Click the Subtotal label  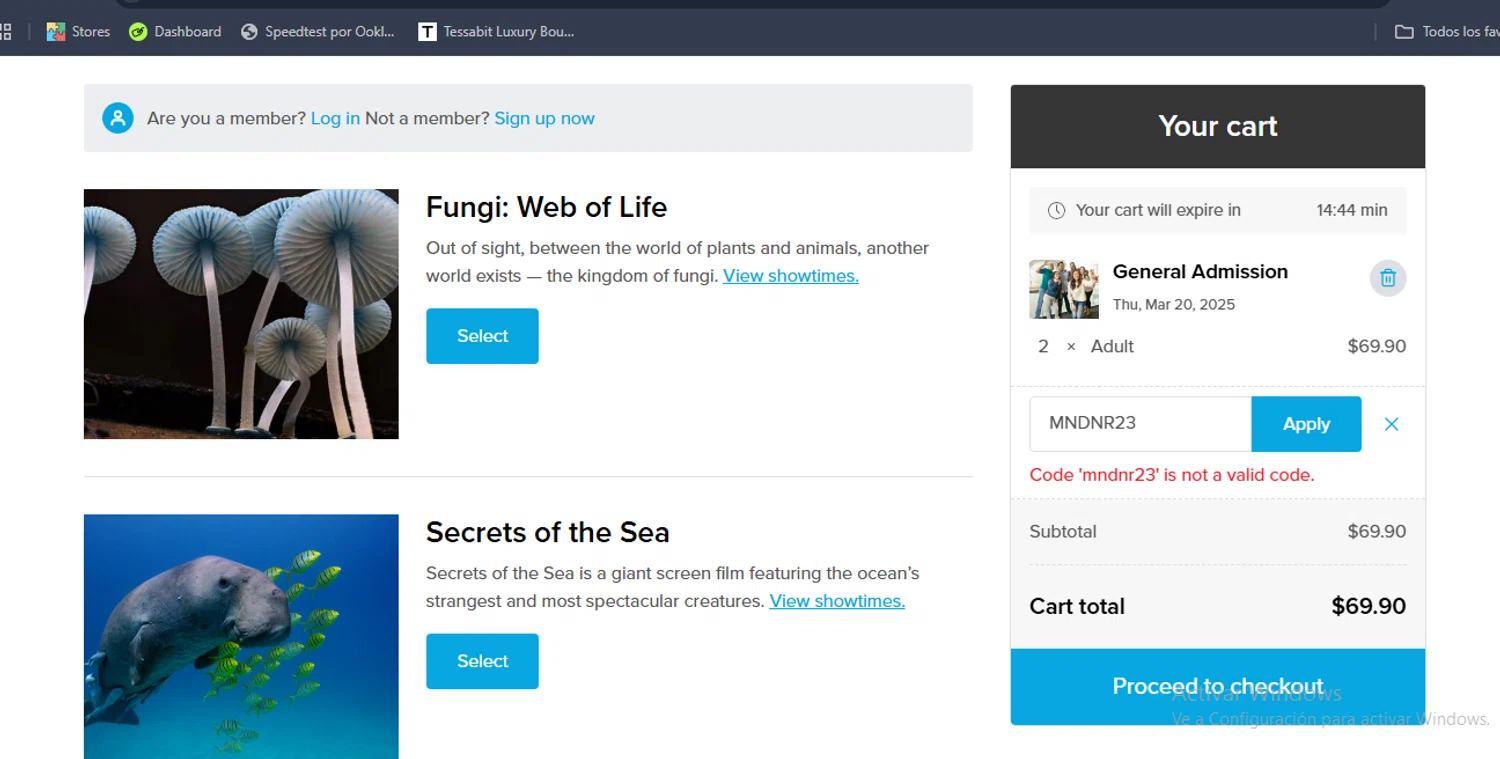point(1063,531)
